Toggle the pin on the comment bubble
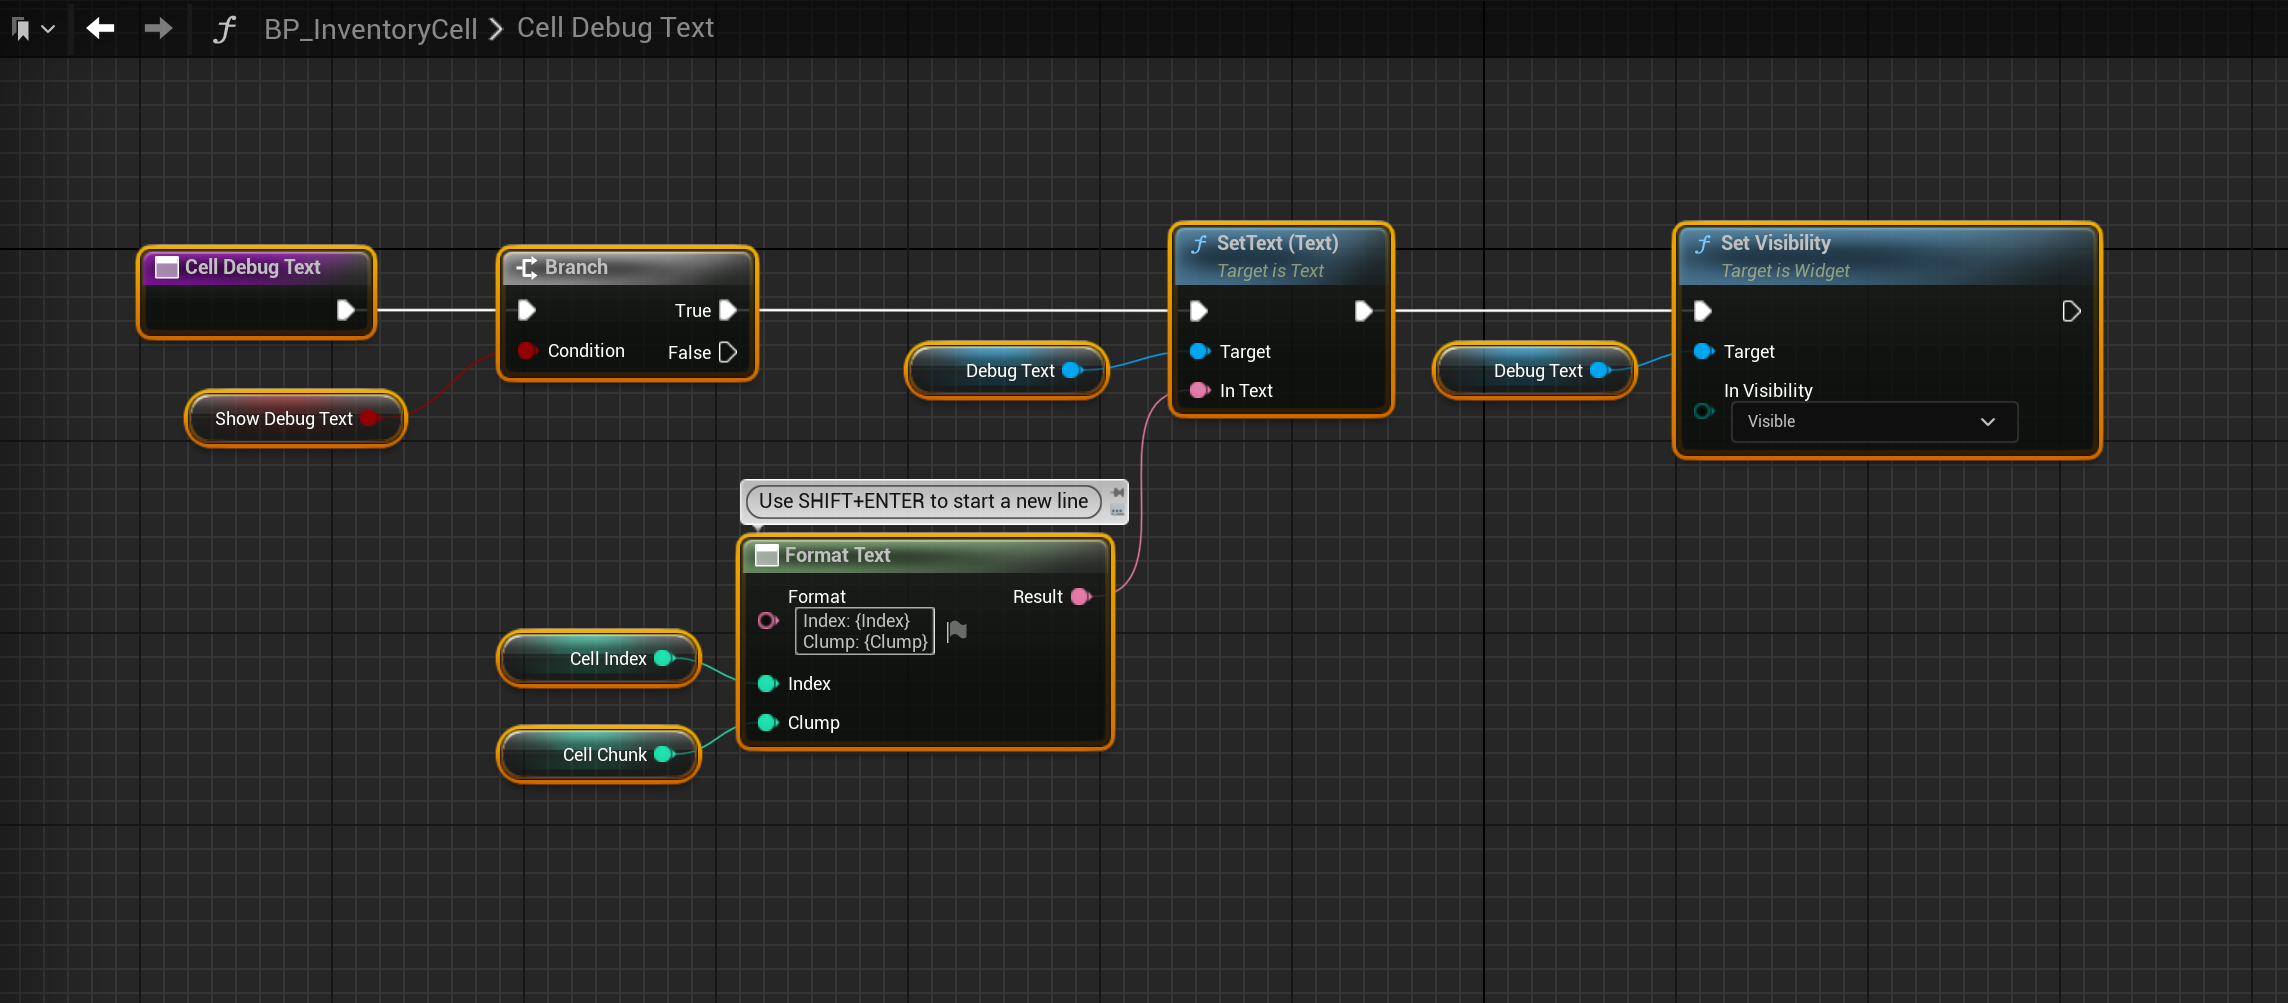 1118,492
